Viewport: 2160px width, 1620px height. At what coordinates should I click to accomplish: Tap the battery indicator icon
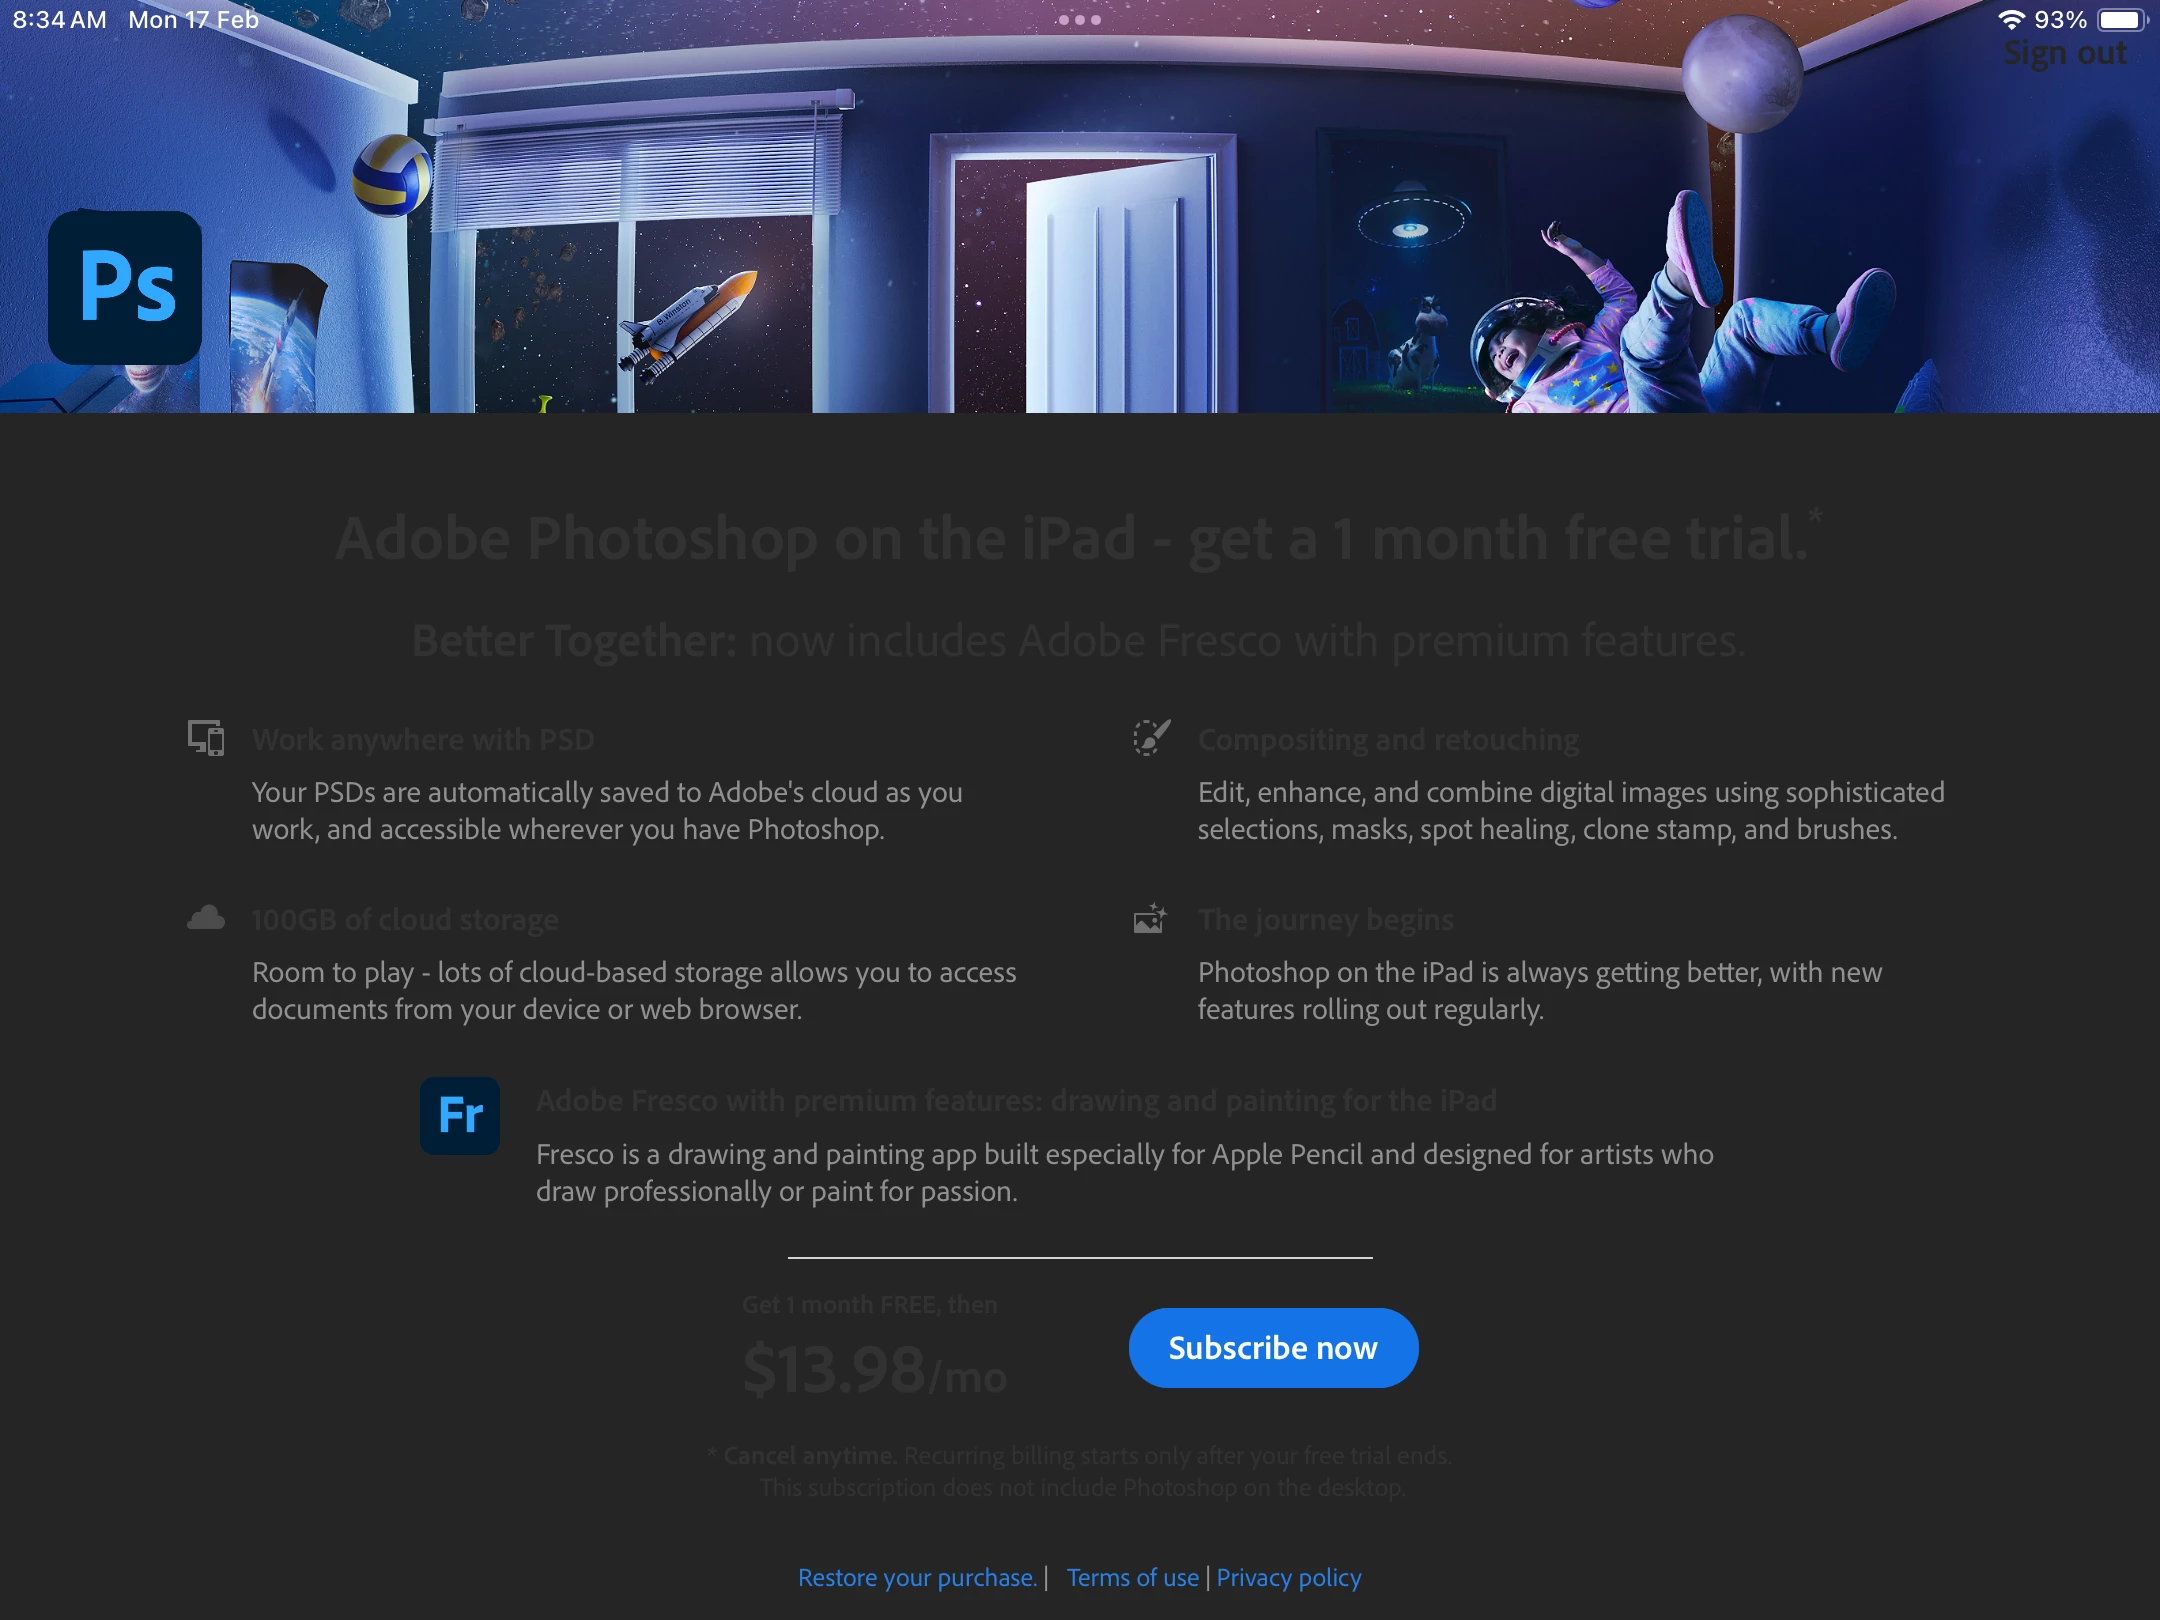coord(2122,20)
